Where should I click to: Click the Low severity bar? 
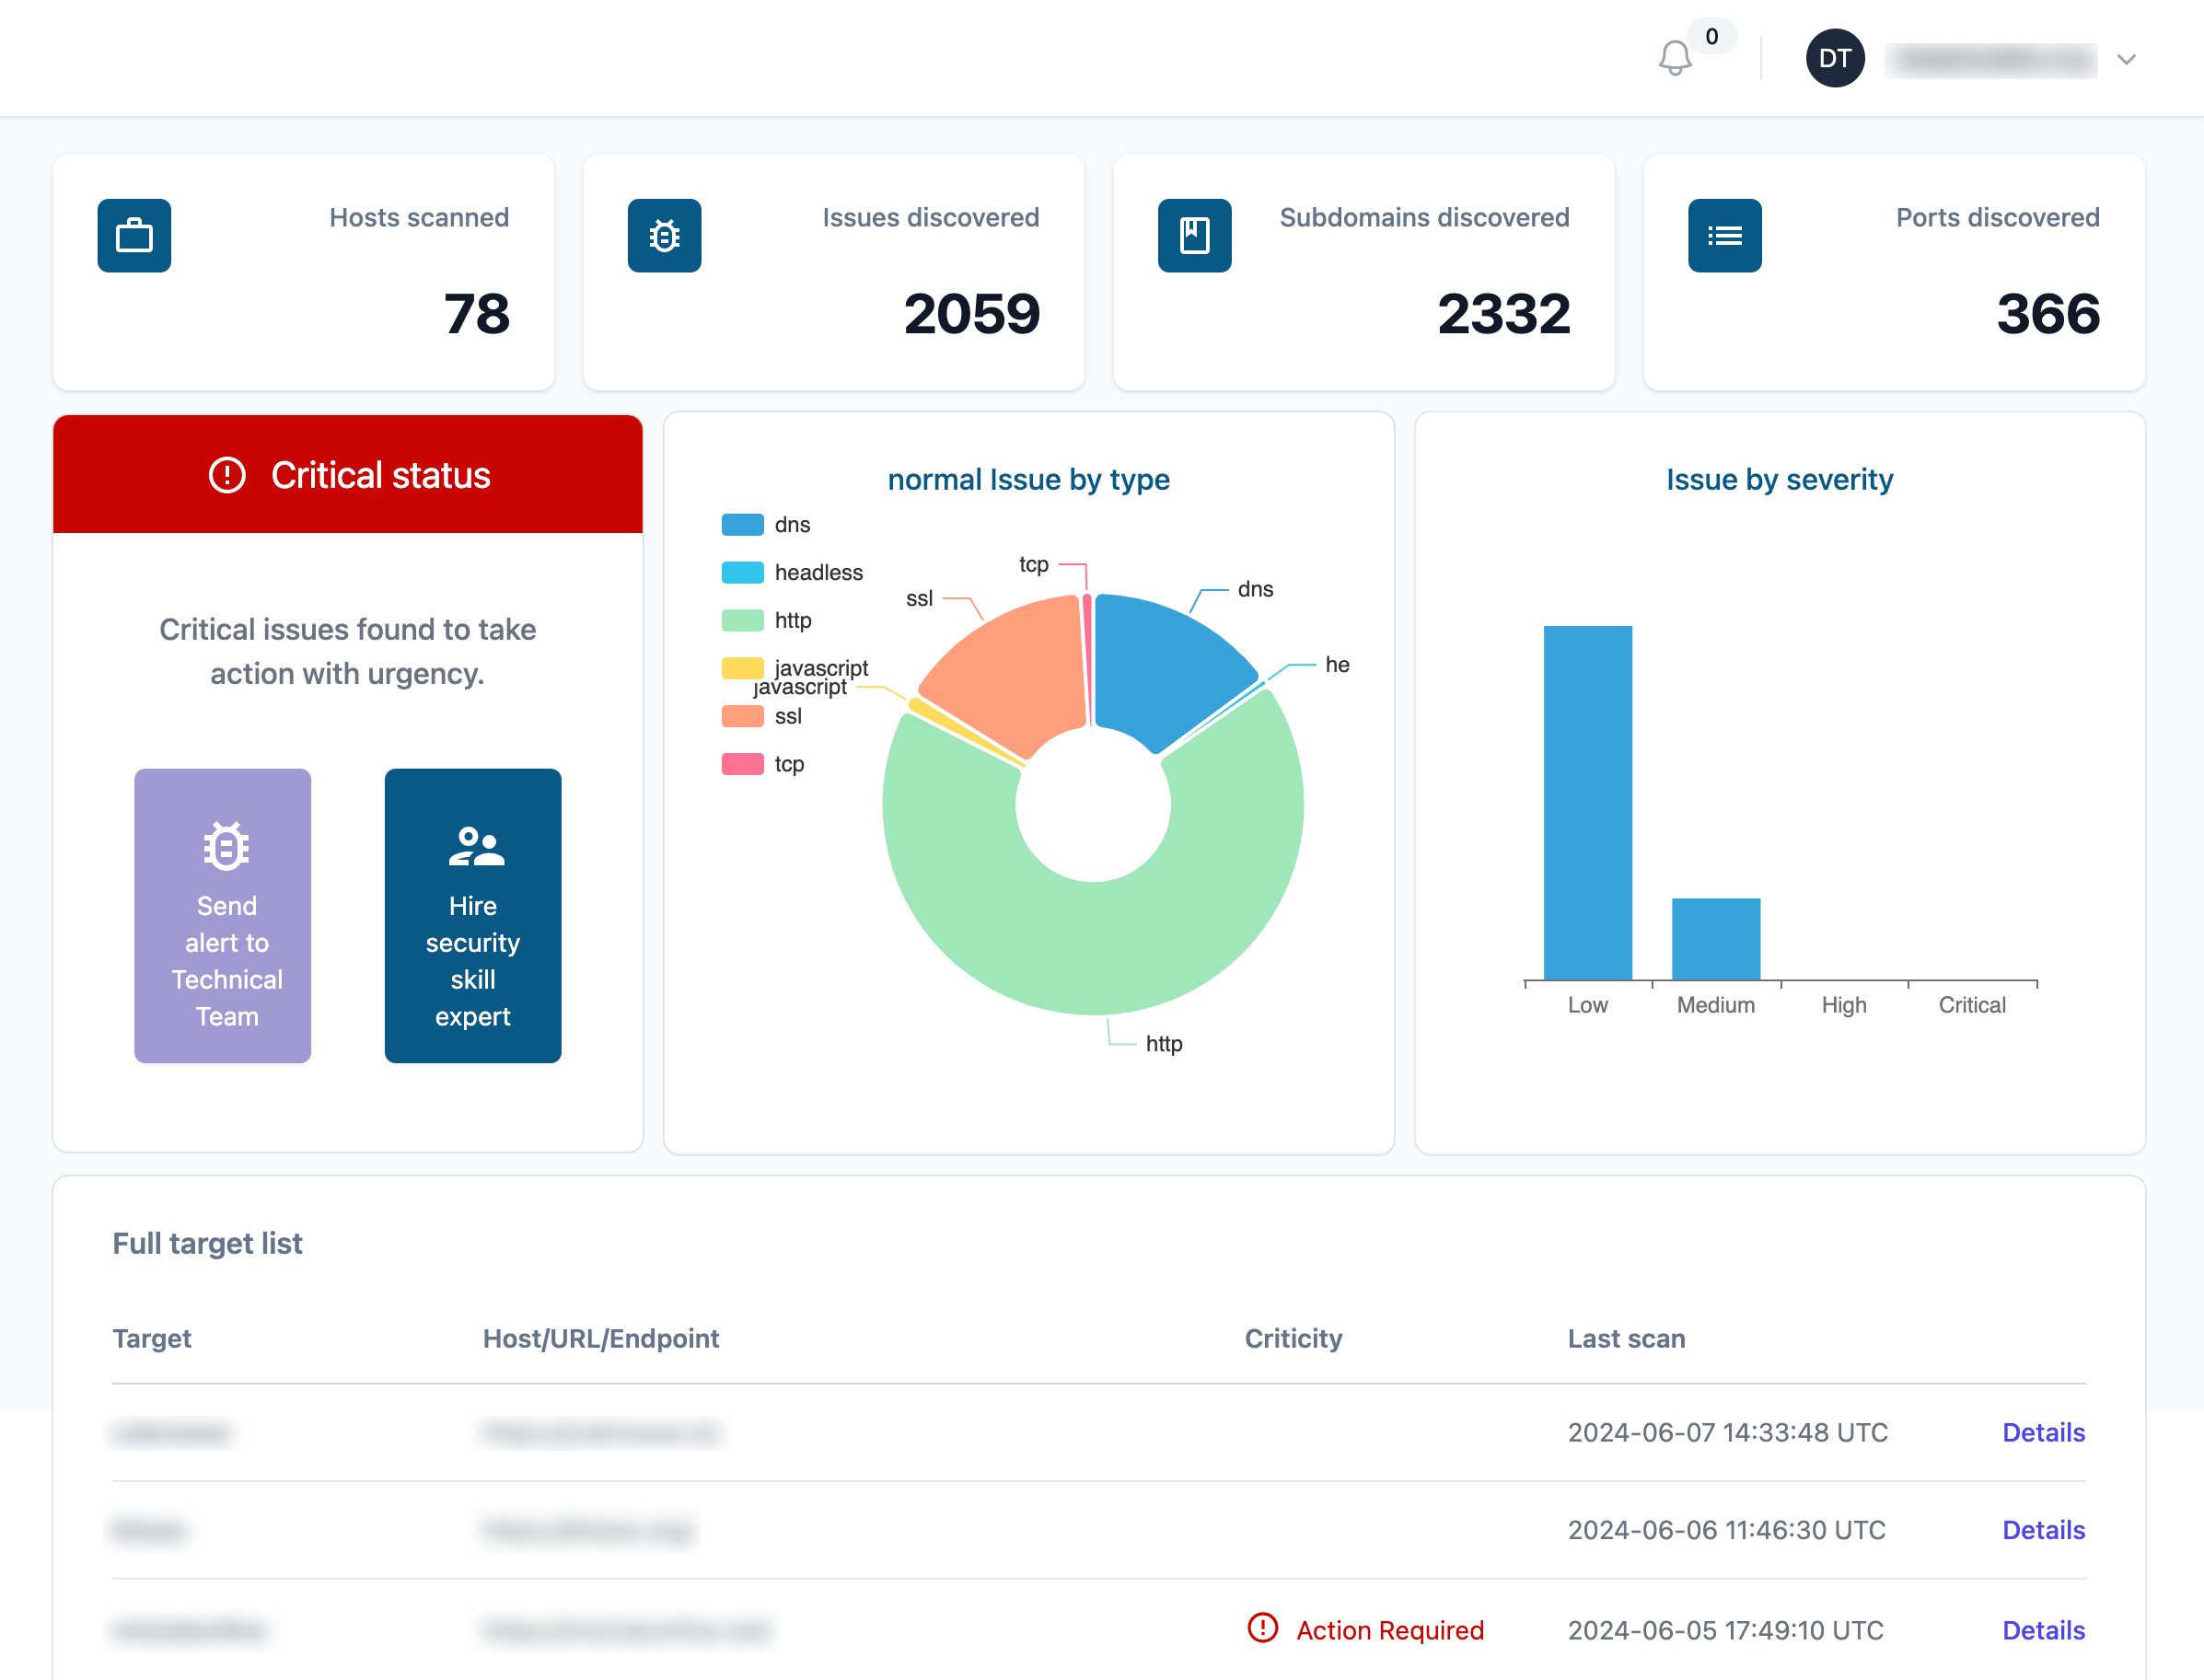[1587, 802]
